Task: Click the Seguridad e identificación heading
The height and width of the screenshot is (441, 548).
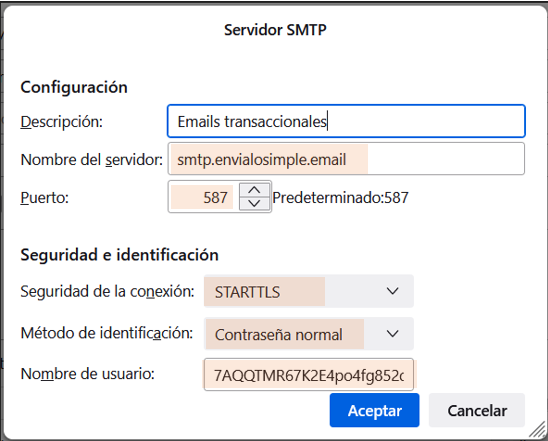Action: click(x=119, y=254)
